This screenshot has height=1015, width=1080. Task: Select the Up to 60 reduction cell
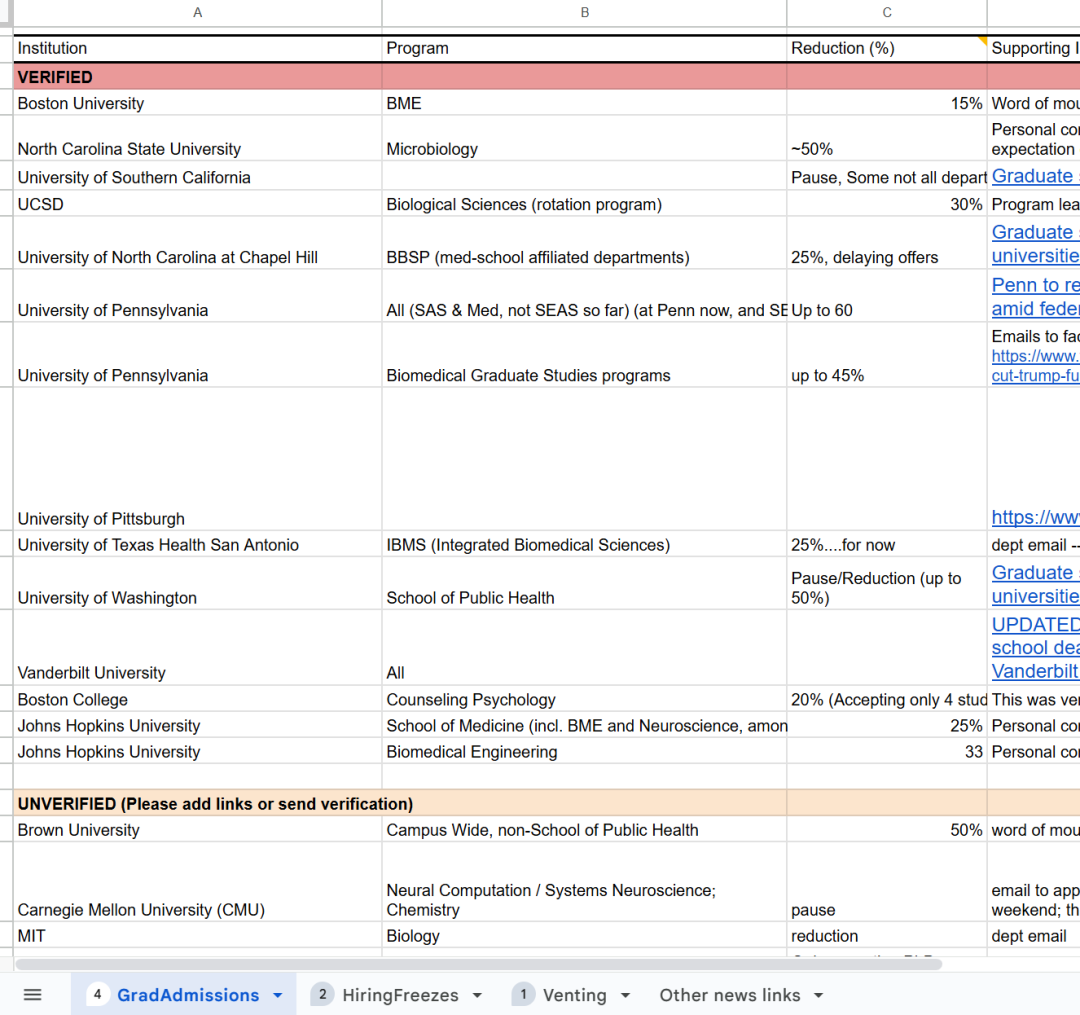coord(886,296)
